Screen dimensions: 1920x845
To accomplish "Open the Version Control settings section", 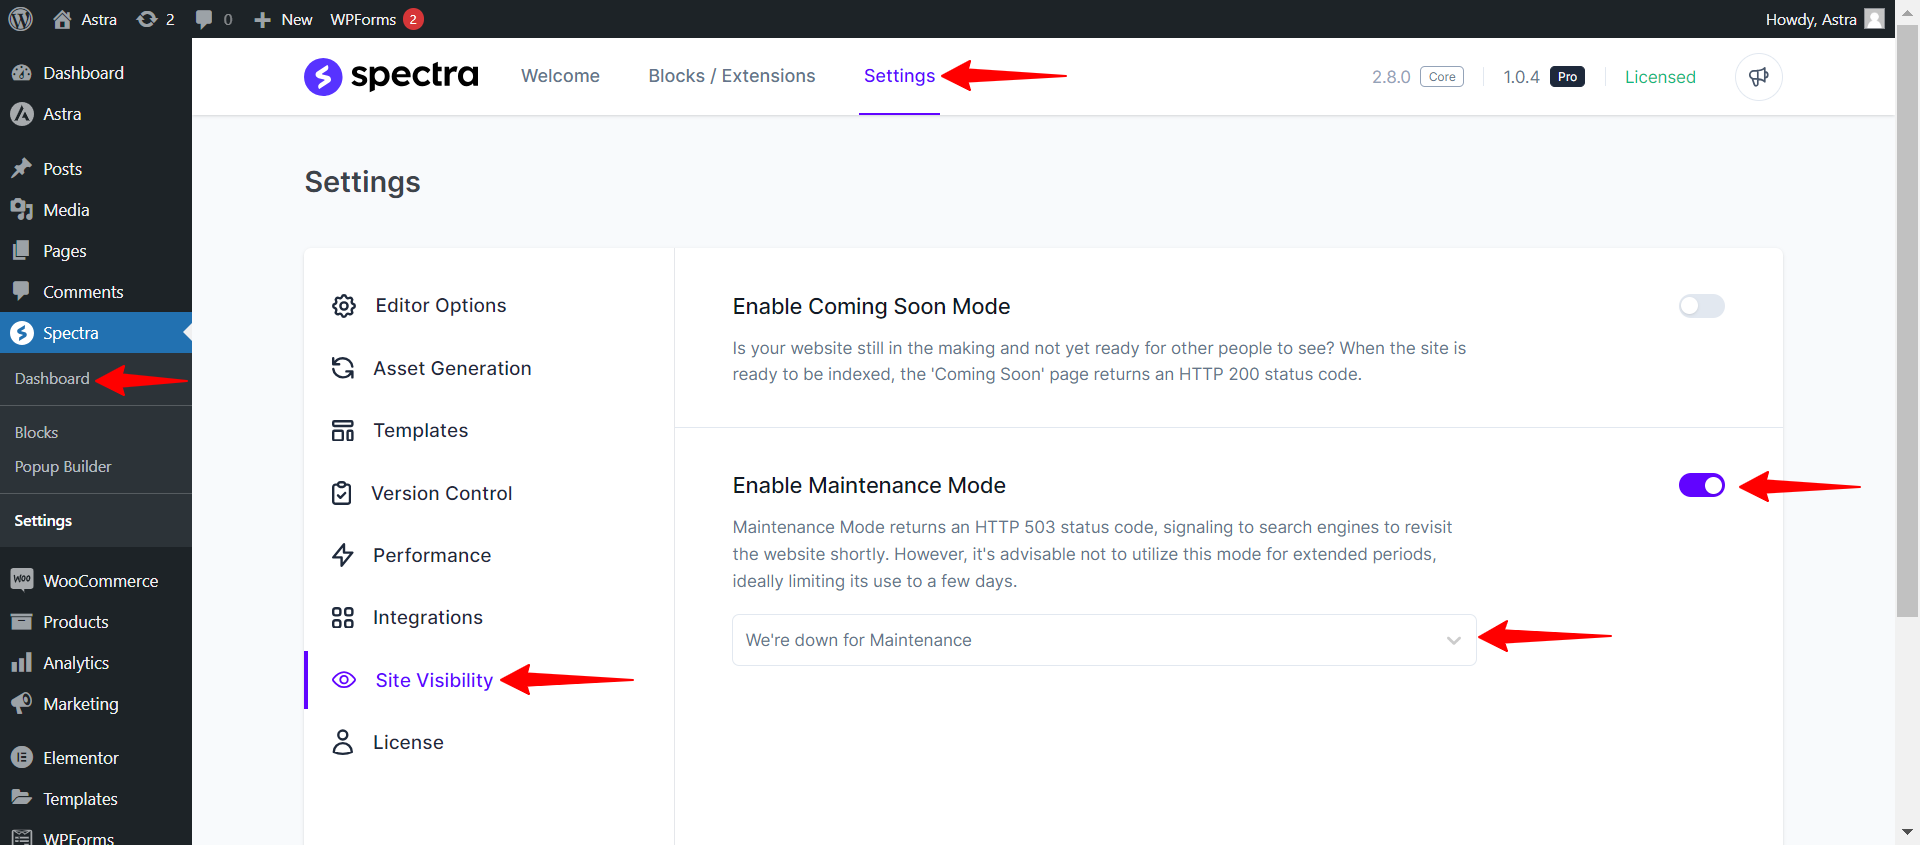I will pyautogui.click(x=441, y=493).
